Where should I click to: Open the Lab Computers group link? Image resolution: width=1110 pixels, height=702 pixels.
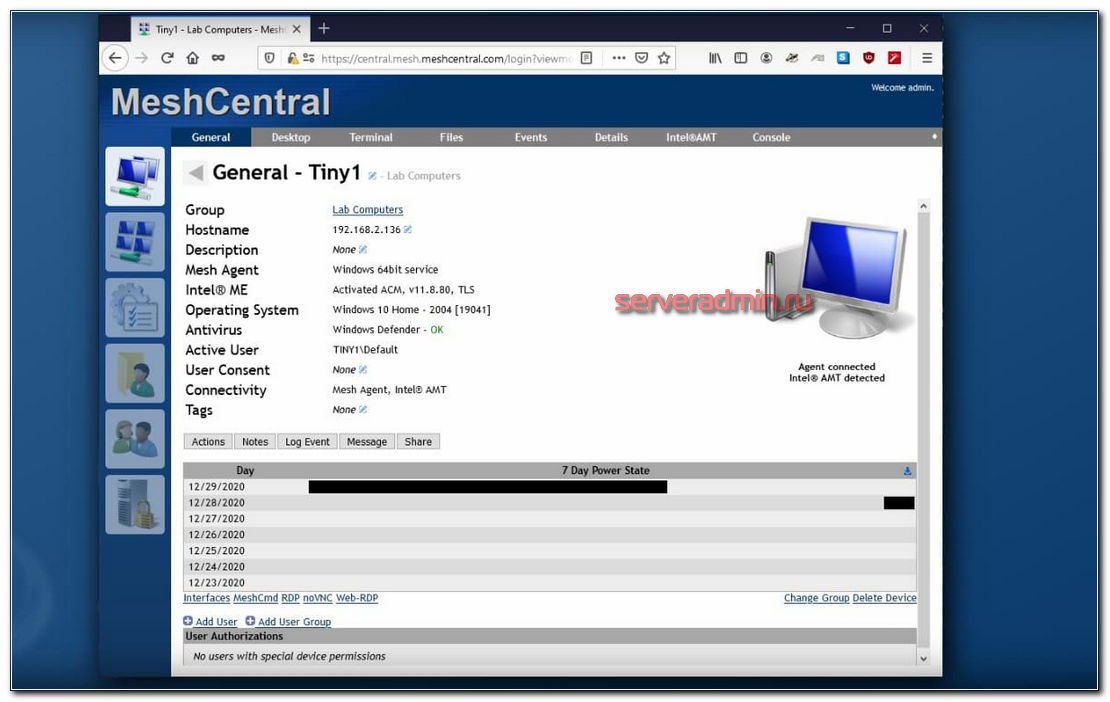pos(367,210)
